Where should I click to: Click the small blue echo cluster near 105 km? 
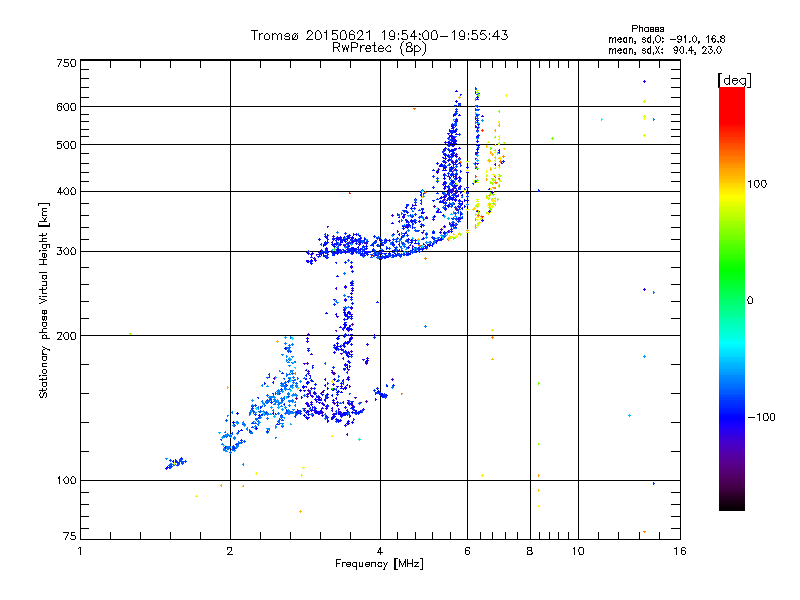[x=176, y=463]
